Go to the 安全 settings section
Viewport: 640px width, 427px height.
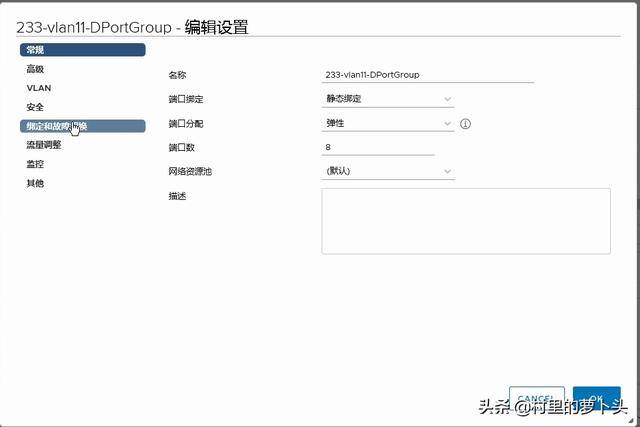[35, 107]
